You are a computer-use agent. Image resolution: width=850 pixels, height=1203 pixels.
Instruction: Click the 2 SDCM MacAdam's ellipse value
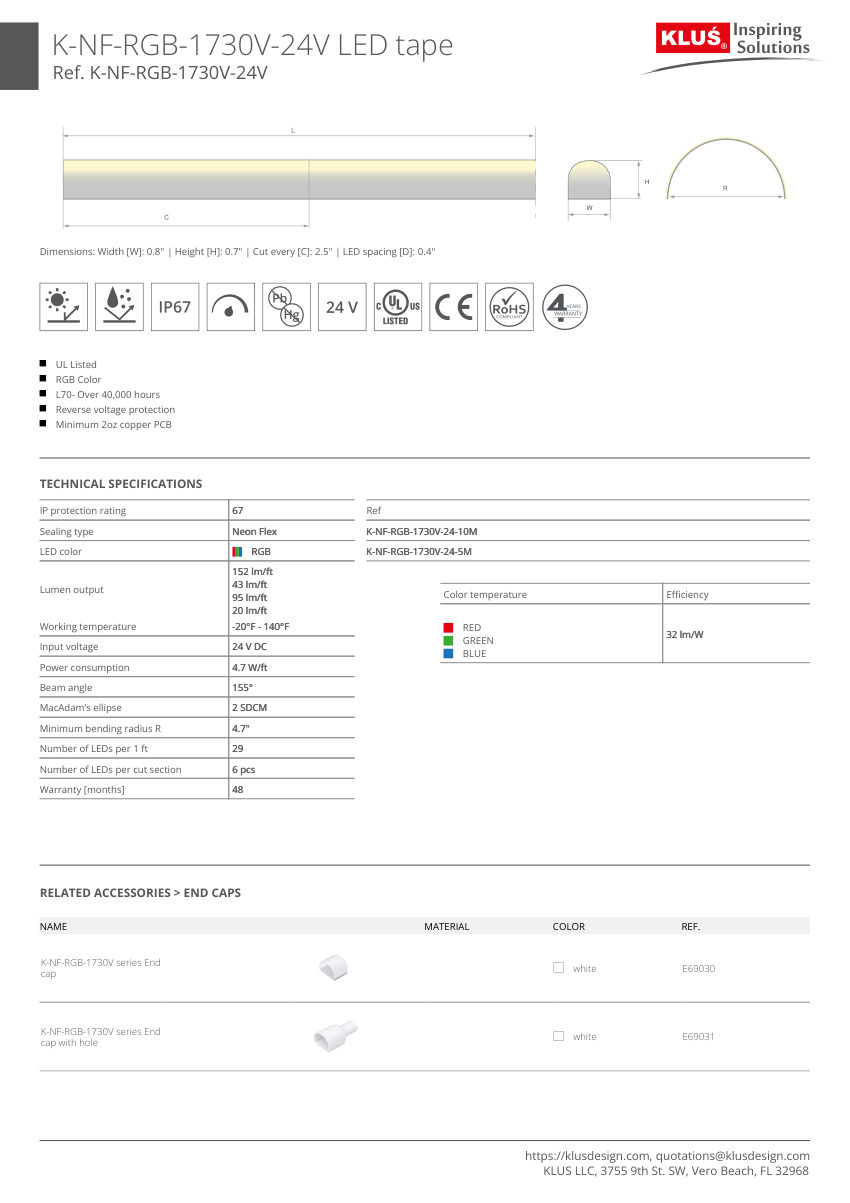point(249,708)
